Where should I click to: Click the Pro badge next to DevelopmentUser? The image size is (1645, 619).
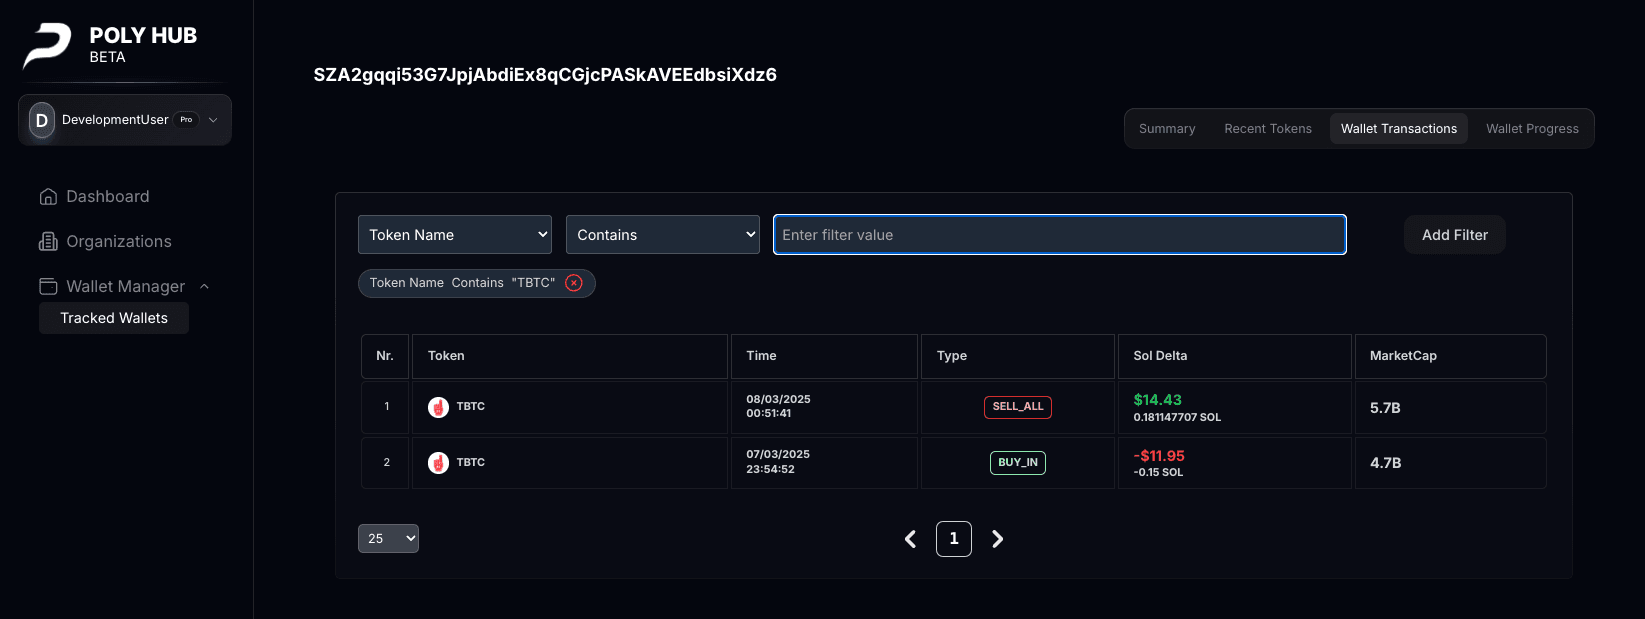point(186,120)
